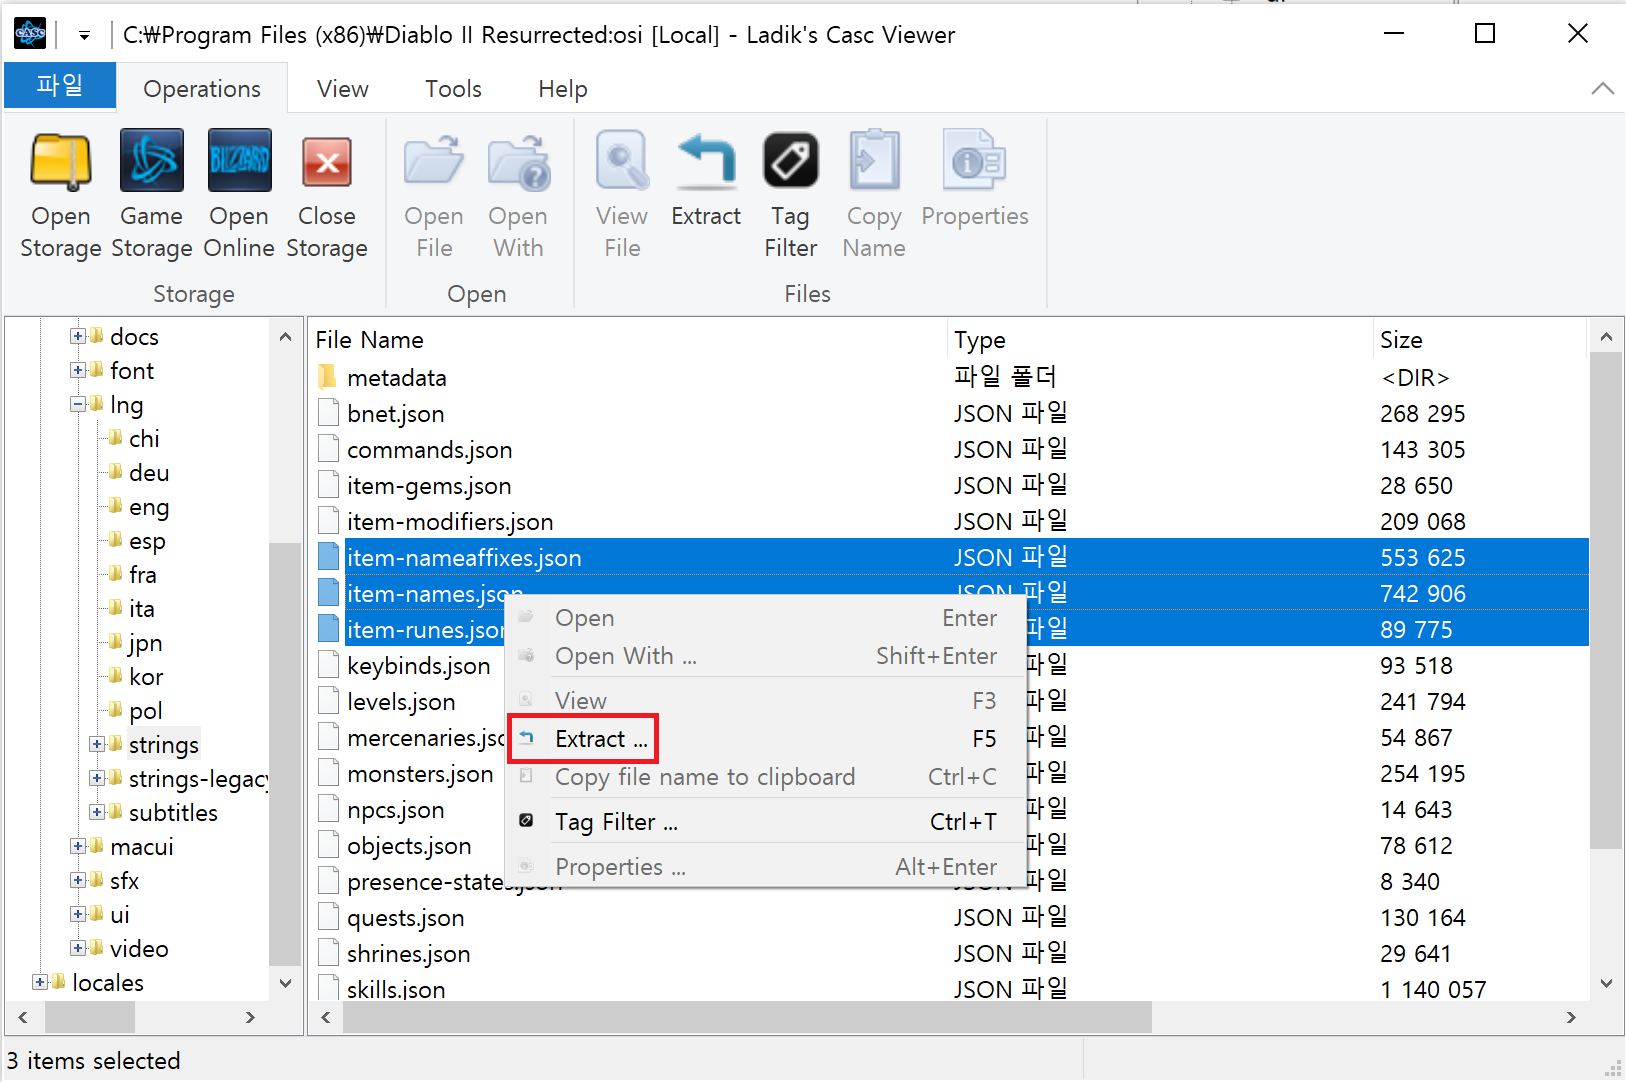This screenshot has width=1626, height=1082.
Task: Collapse the lng folder node
Action: [77, 404]
